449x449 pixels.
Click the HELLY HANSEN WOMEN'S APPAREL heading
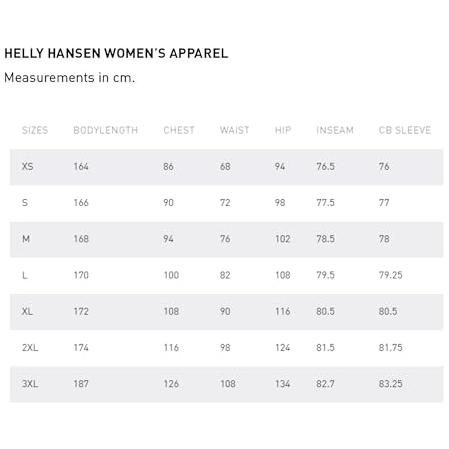[116, 53]
